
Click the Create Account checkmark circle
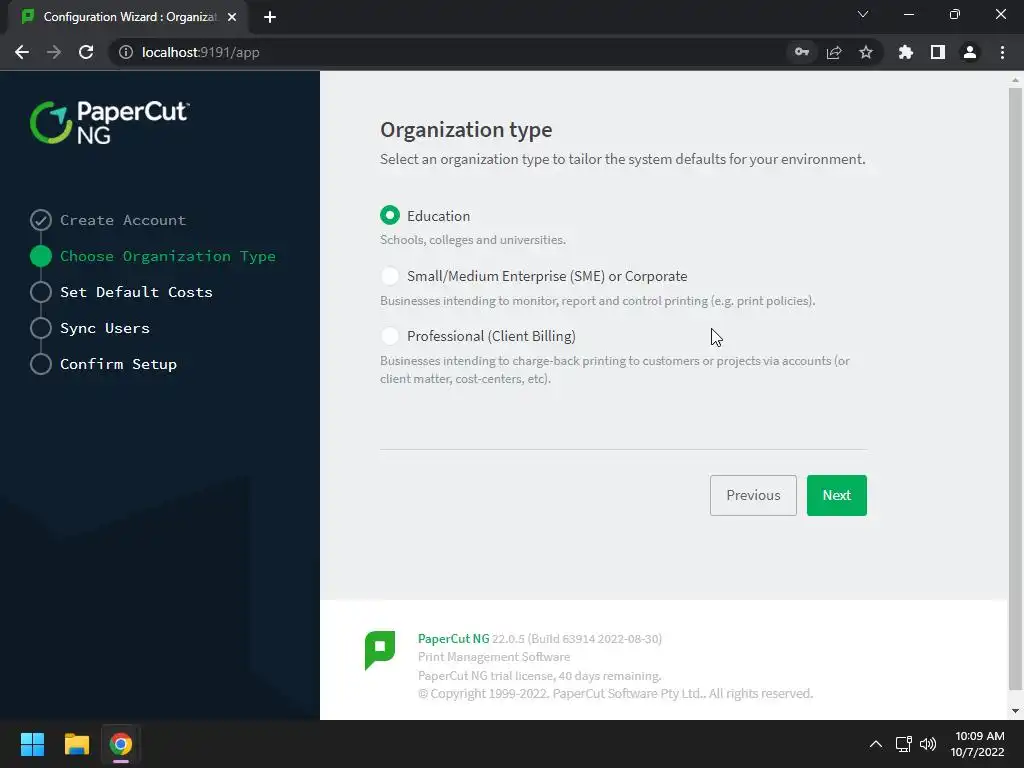point(40,220)
